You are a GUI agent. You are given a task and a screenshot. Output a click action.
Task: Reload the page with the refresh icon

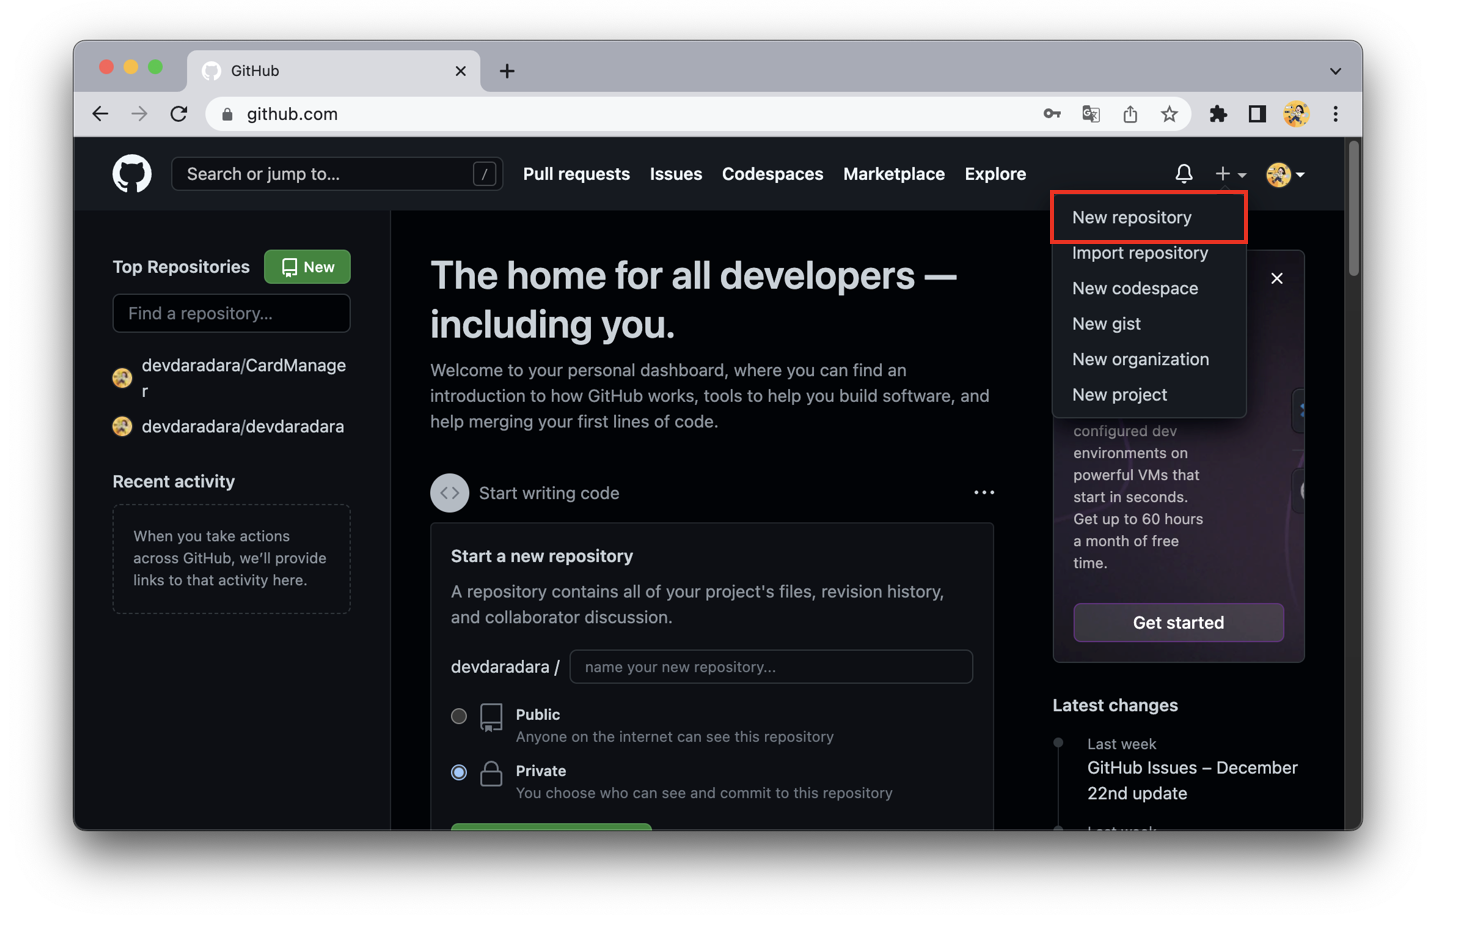click(x=179, y=114)
